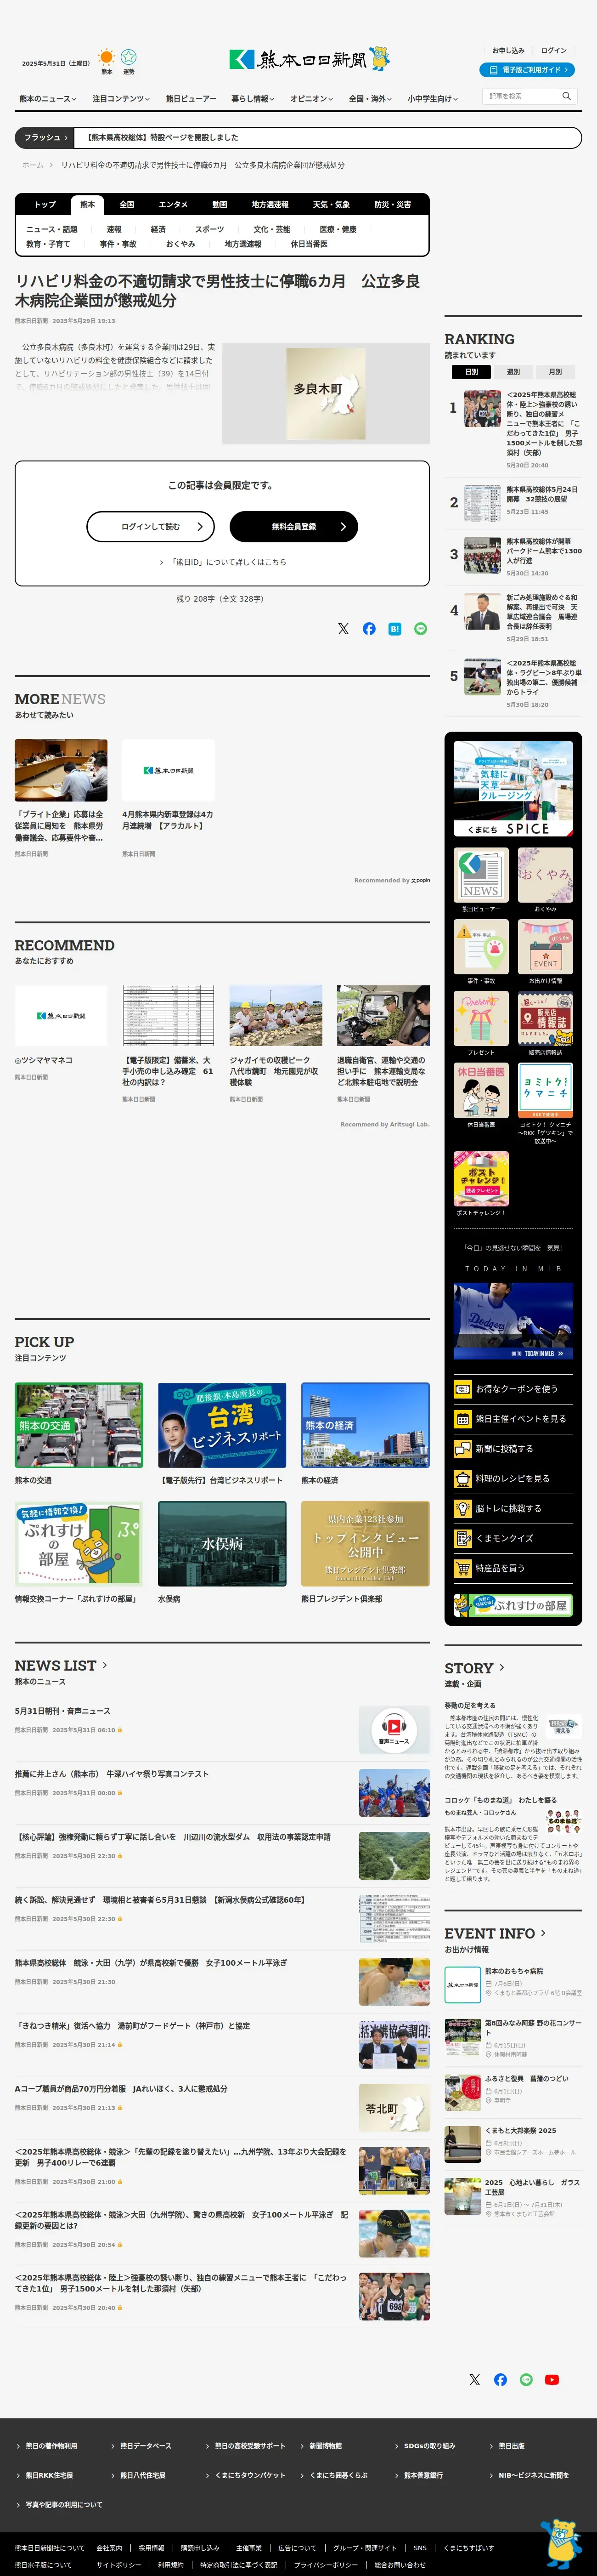Image resolution: width=597 pixels, height=2576 pixels.
Task: Click 電子版ご利用ガイド button
Action: point(527,70)
